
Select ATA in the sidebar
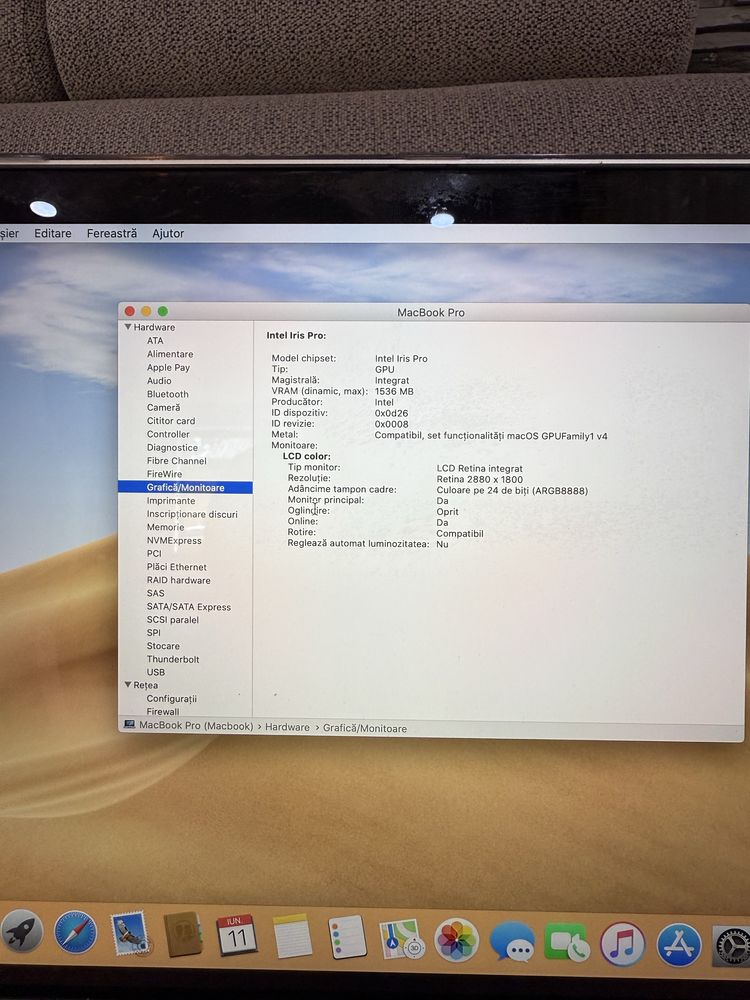pos(155,341)
